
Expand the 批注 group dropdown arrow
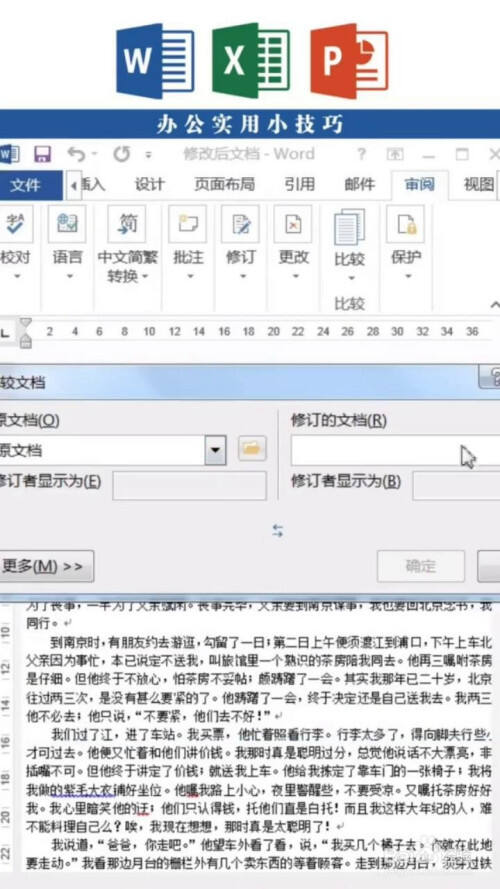point(190,277)
